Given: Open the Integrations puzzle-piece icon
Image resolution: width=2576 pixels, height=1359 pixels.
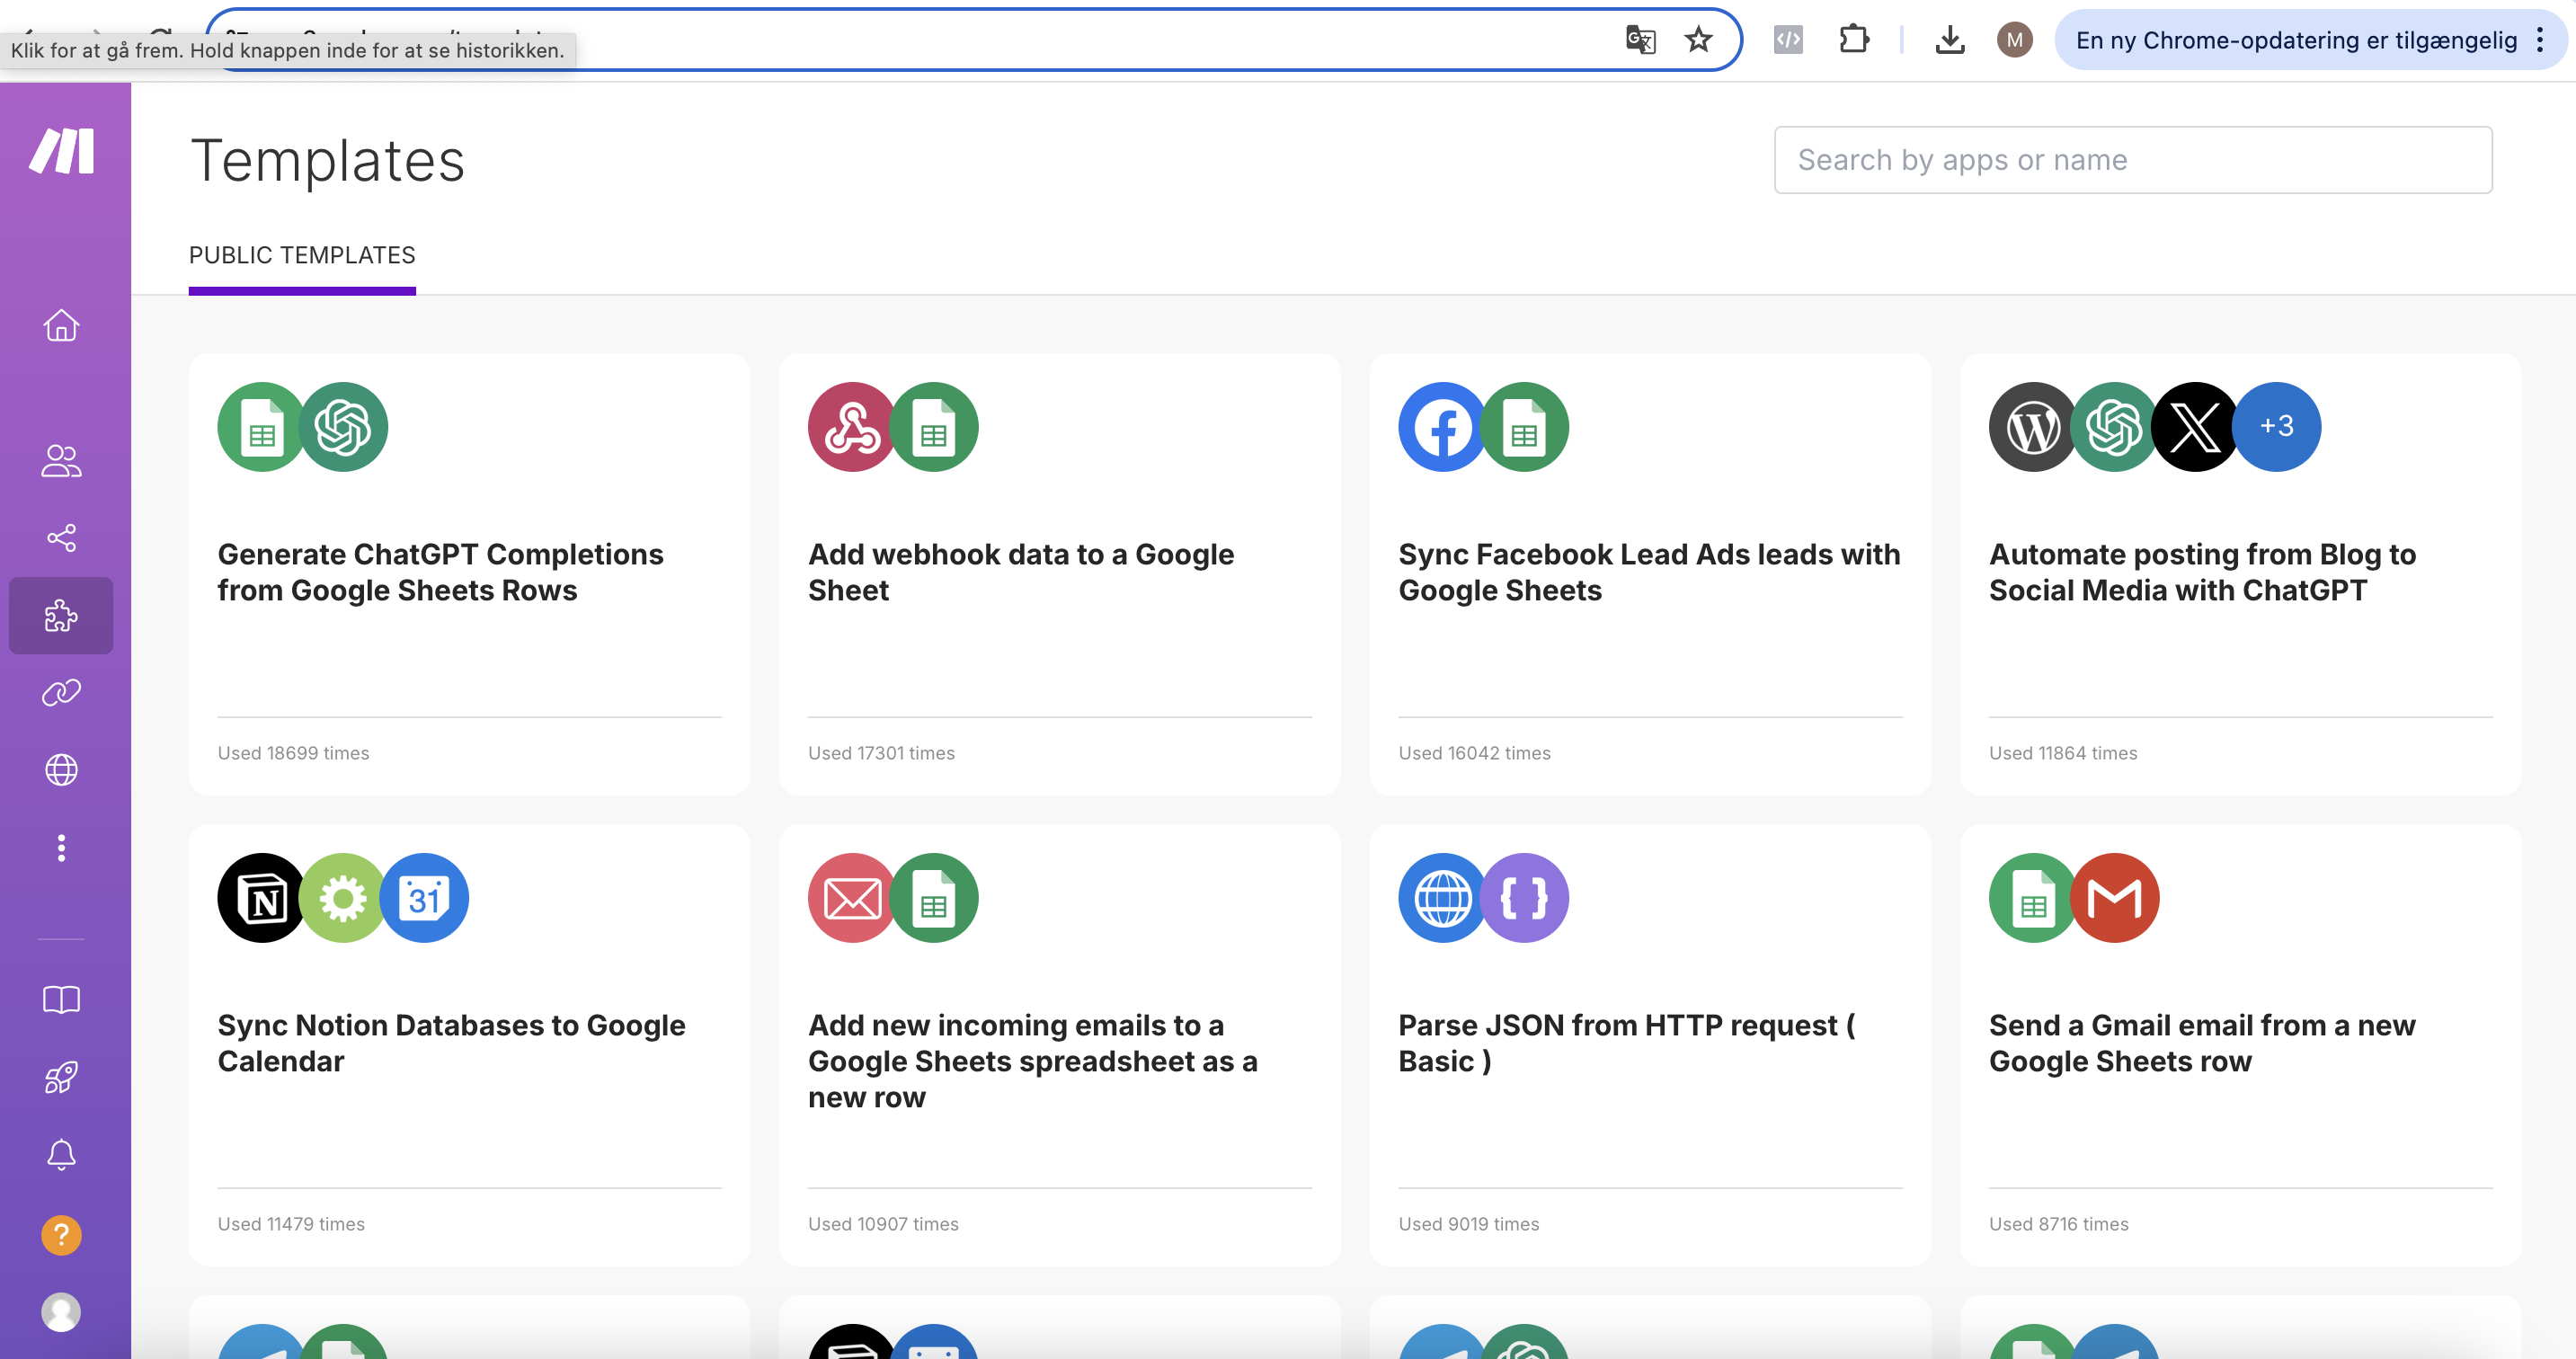Looking at the screenshot, I should [x=63, y=615].
